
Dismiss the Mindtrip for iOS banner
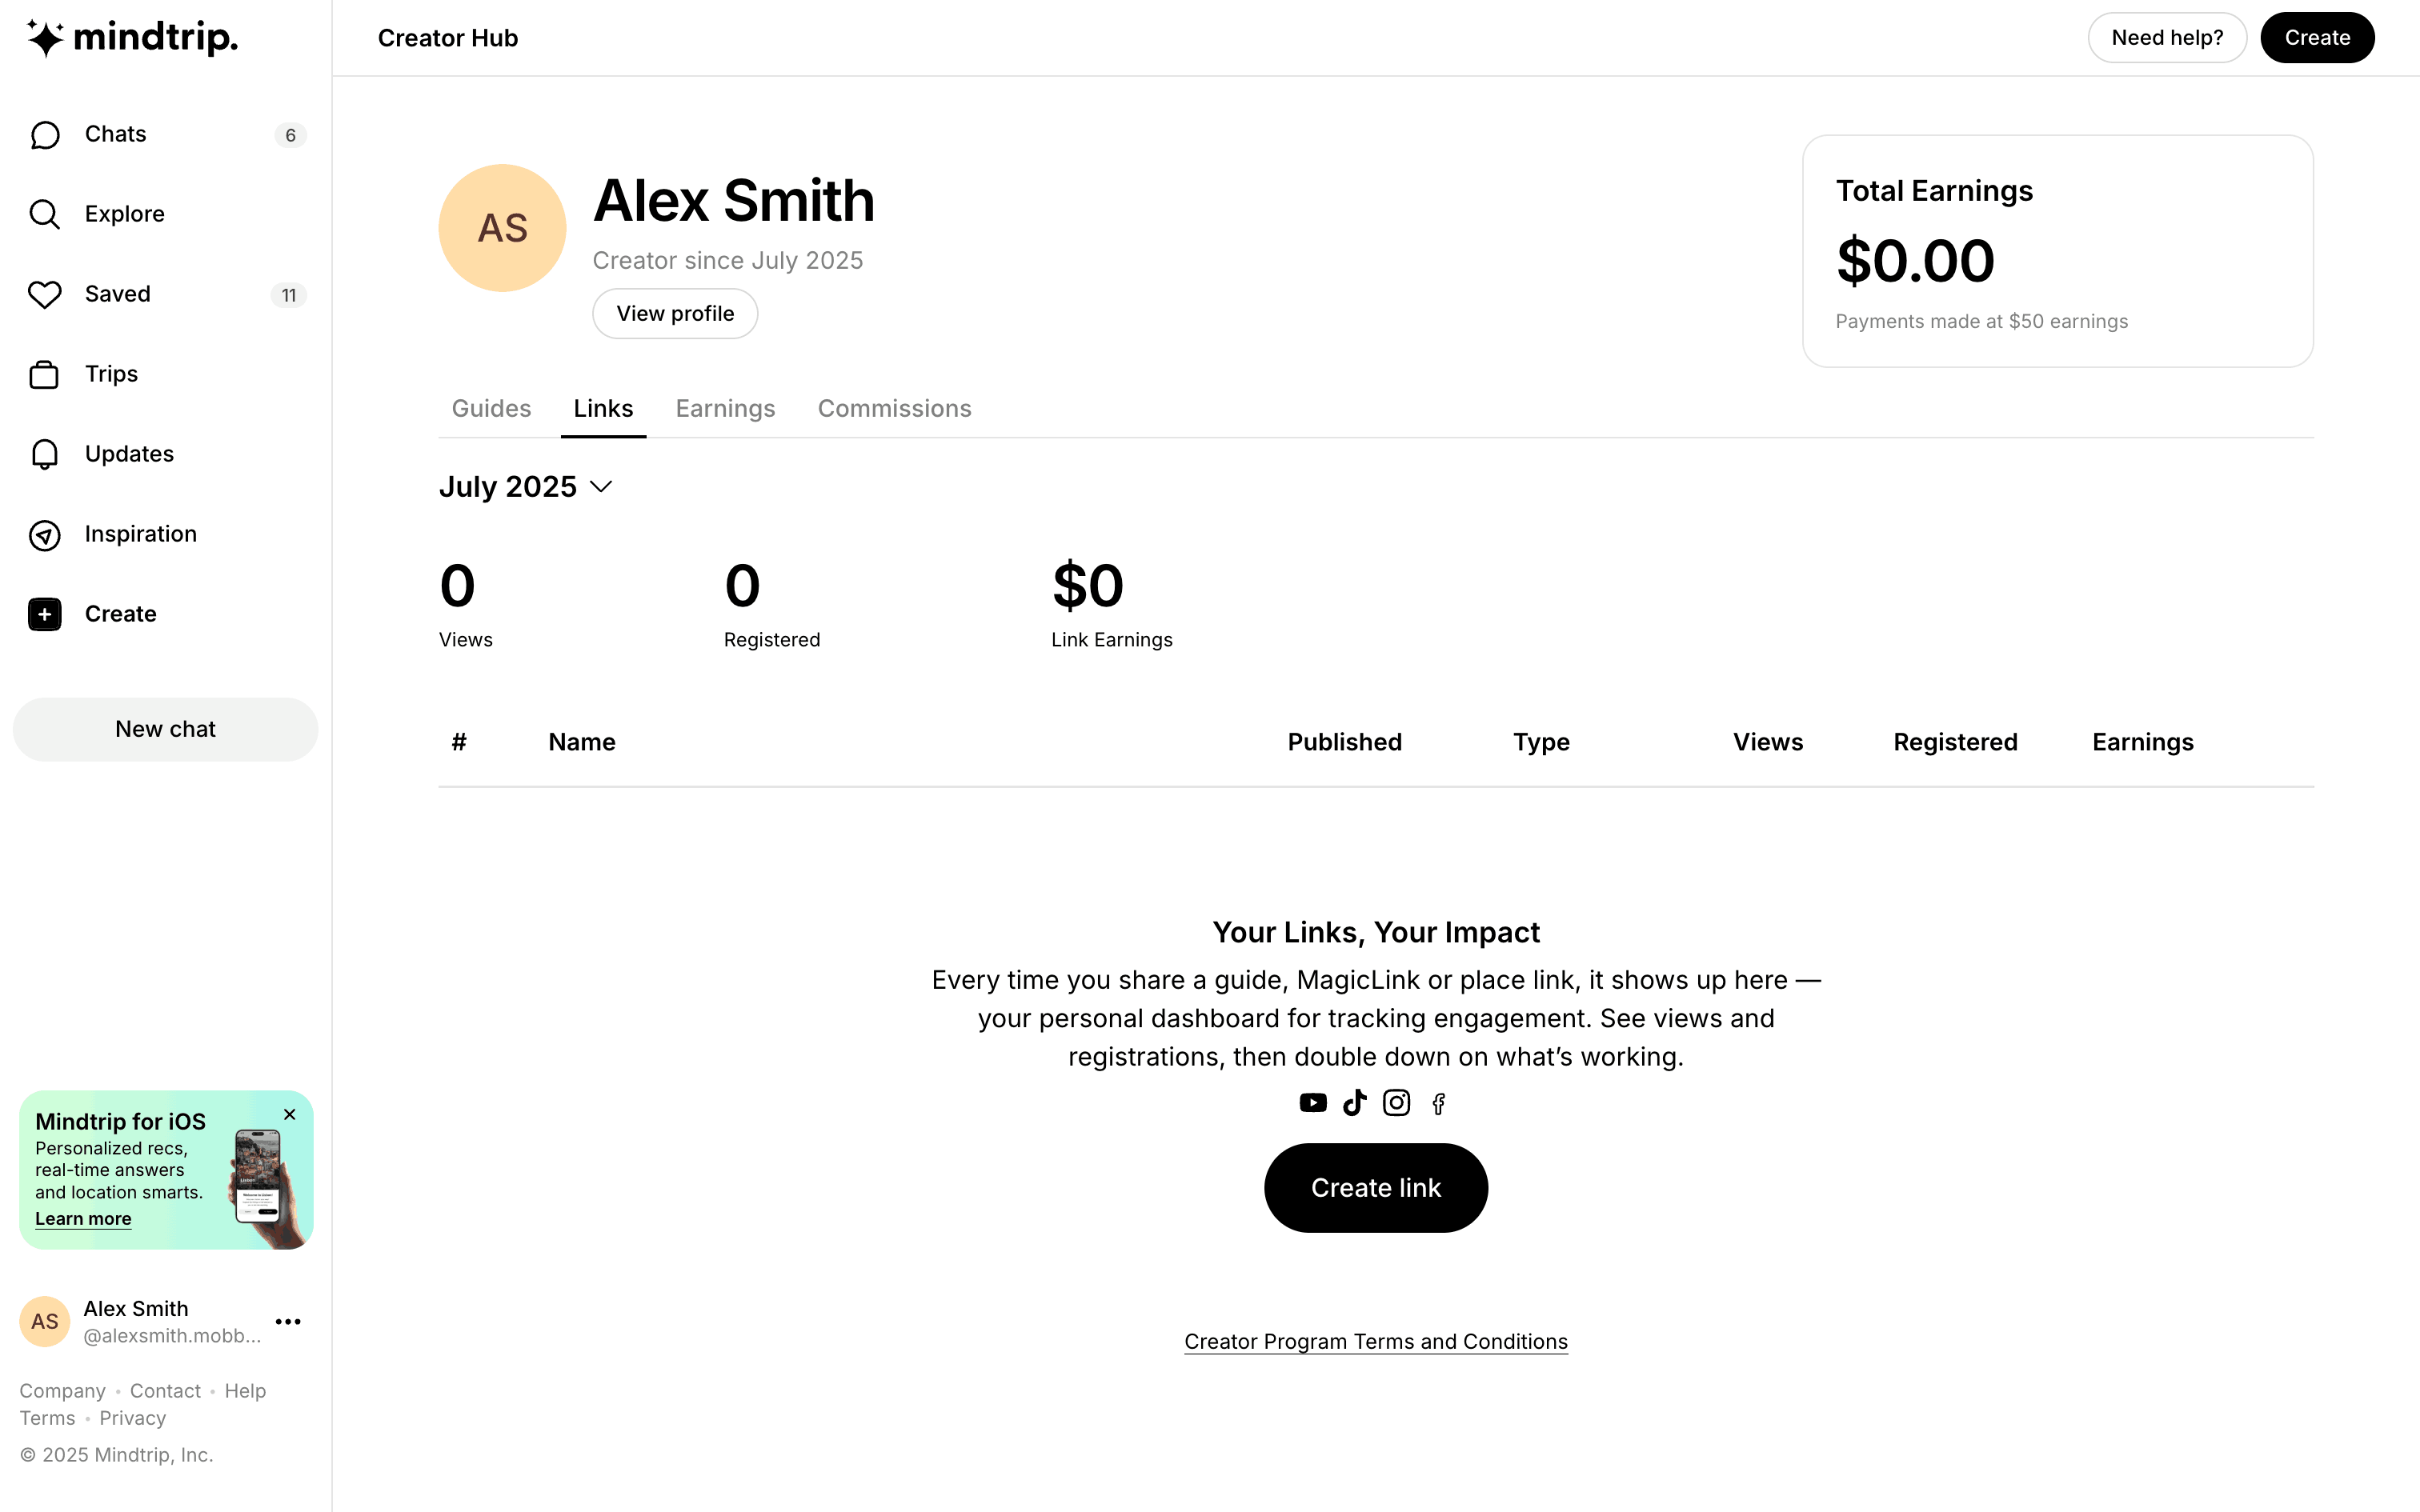(290, 1115)
